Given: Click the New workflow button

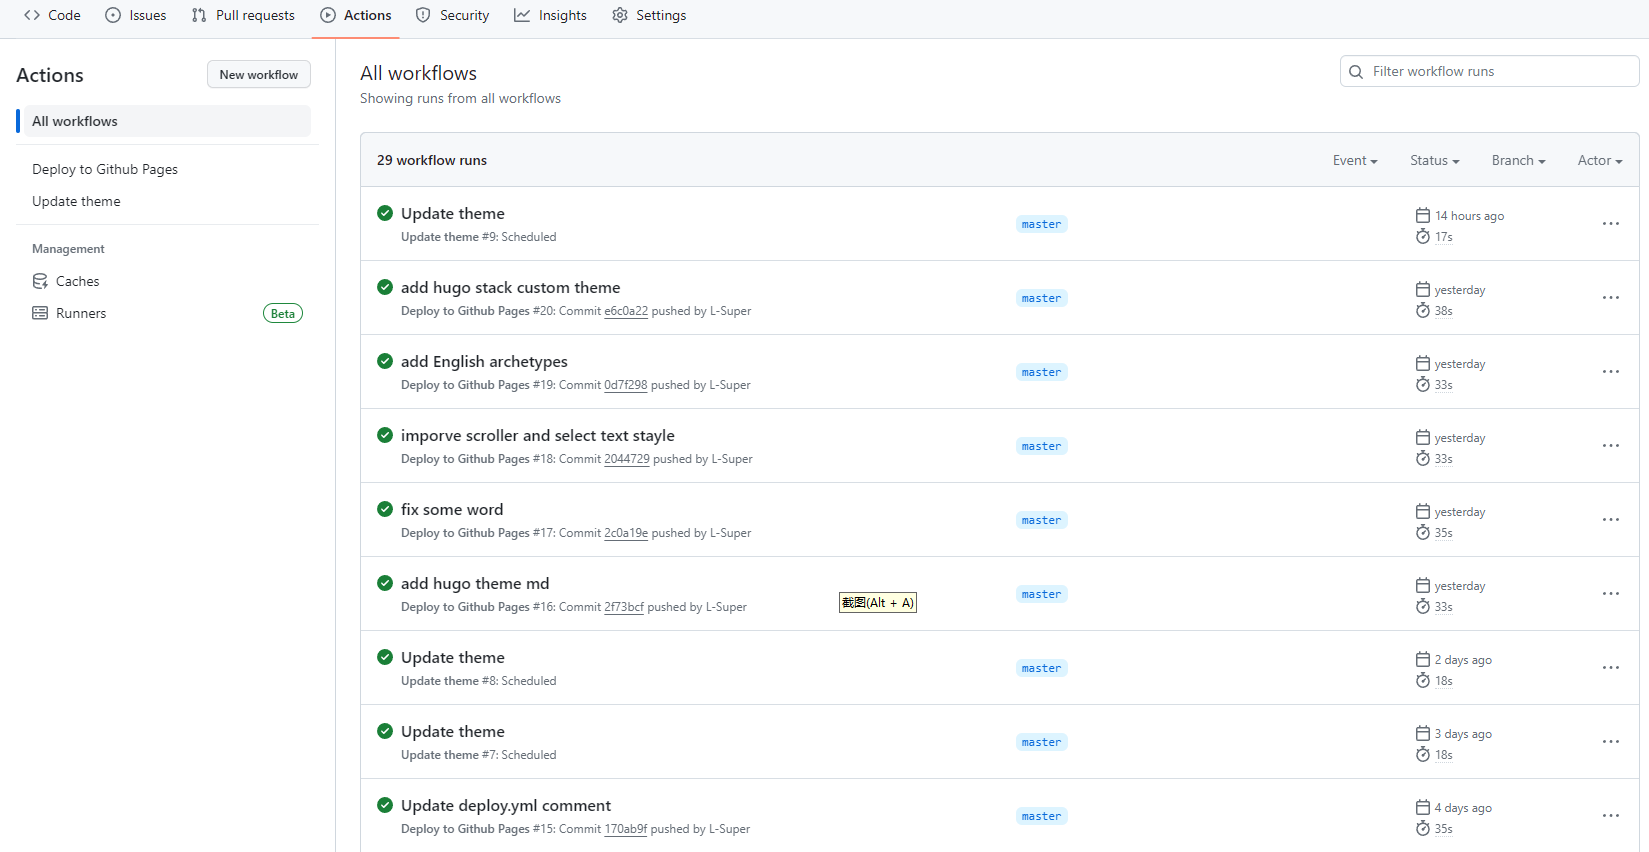Looking at the screenshot, I should click(x=259, y=75).
